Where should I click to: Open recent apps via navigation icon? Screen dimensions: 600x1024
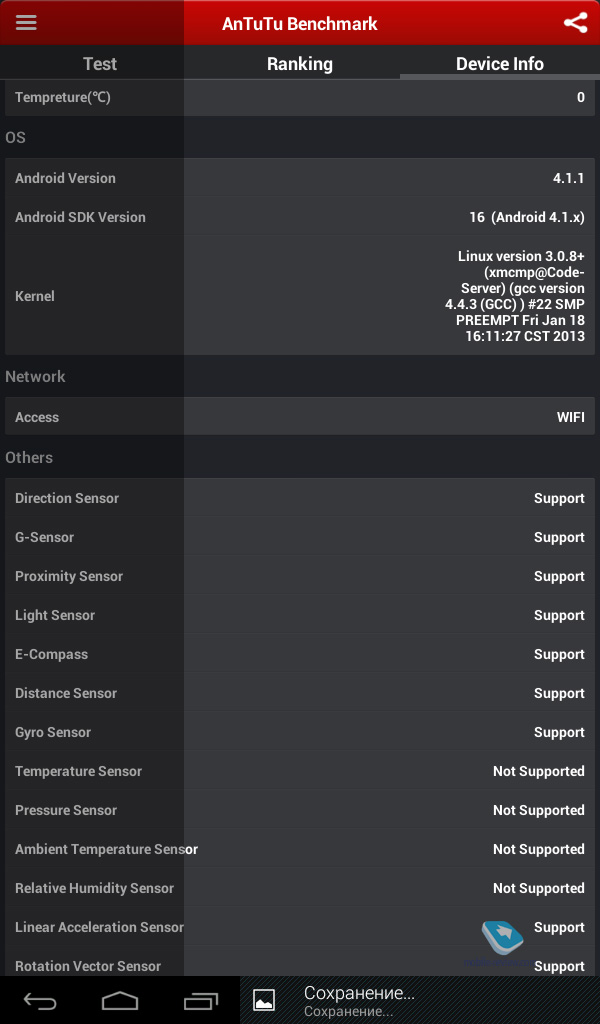200,1000
